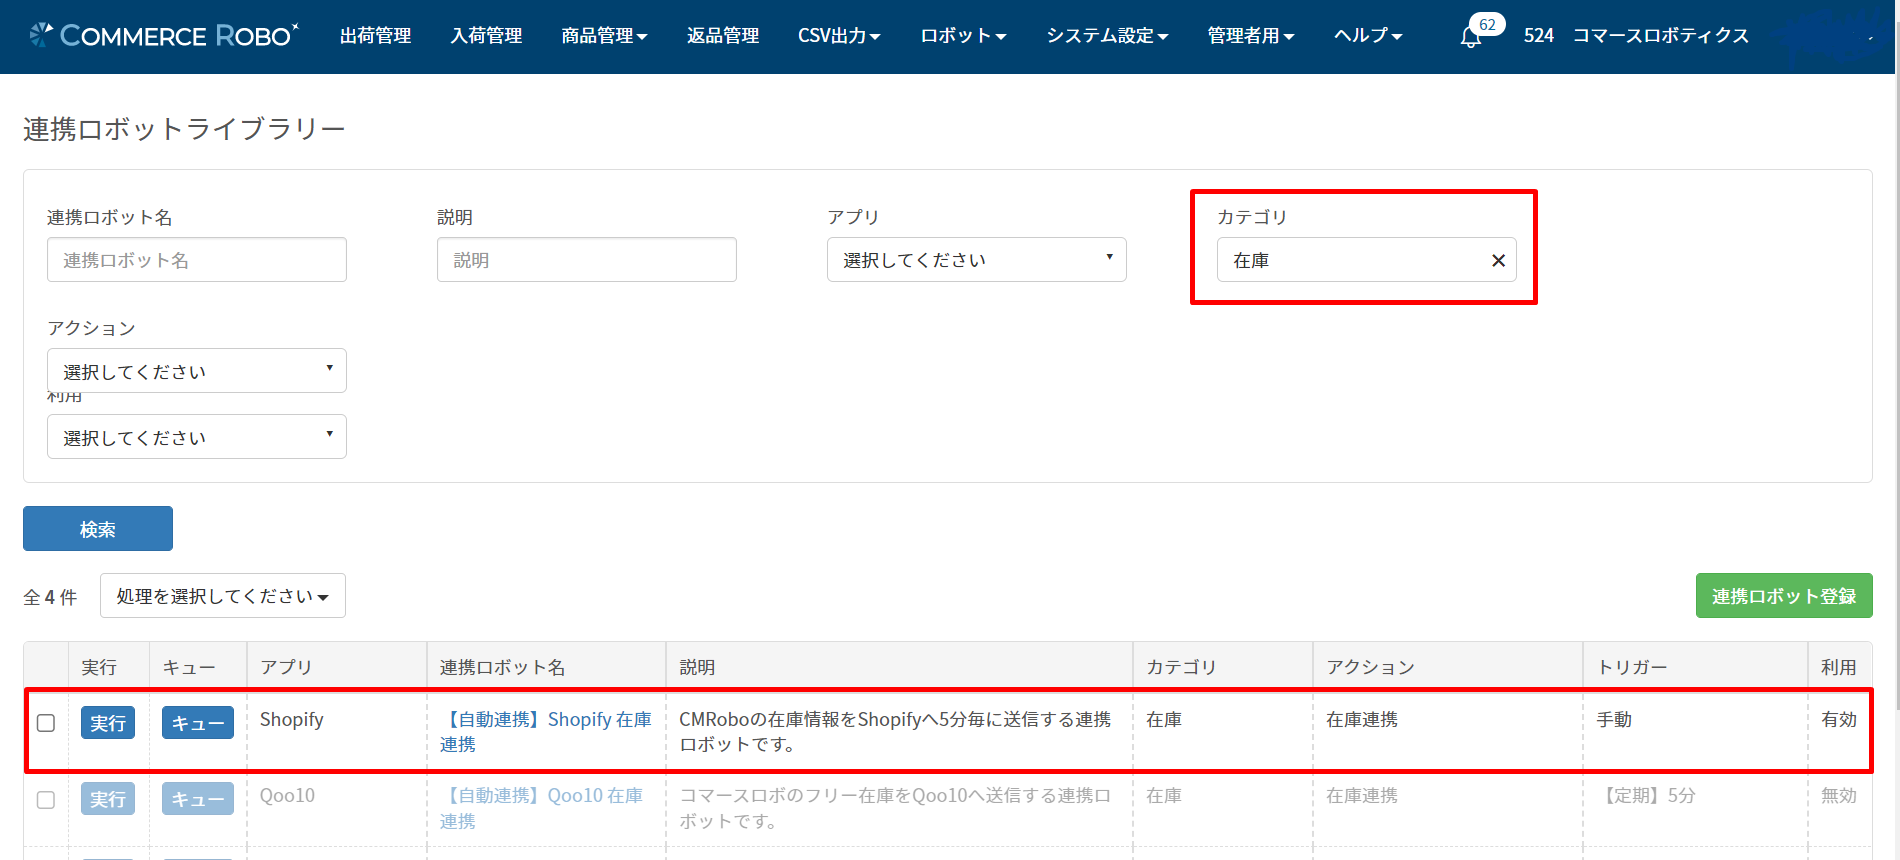Open the カテゴリ dropdown showing 在庫
Viewport: 1900px width, 860px height.
coord(1366,260)
